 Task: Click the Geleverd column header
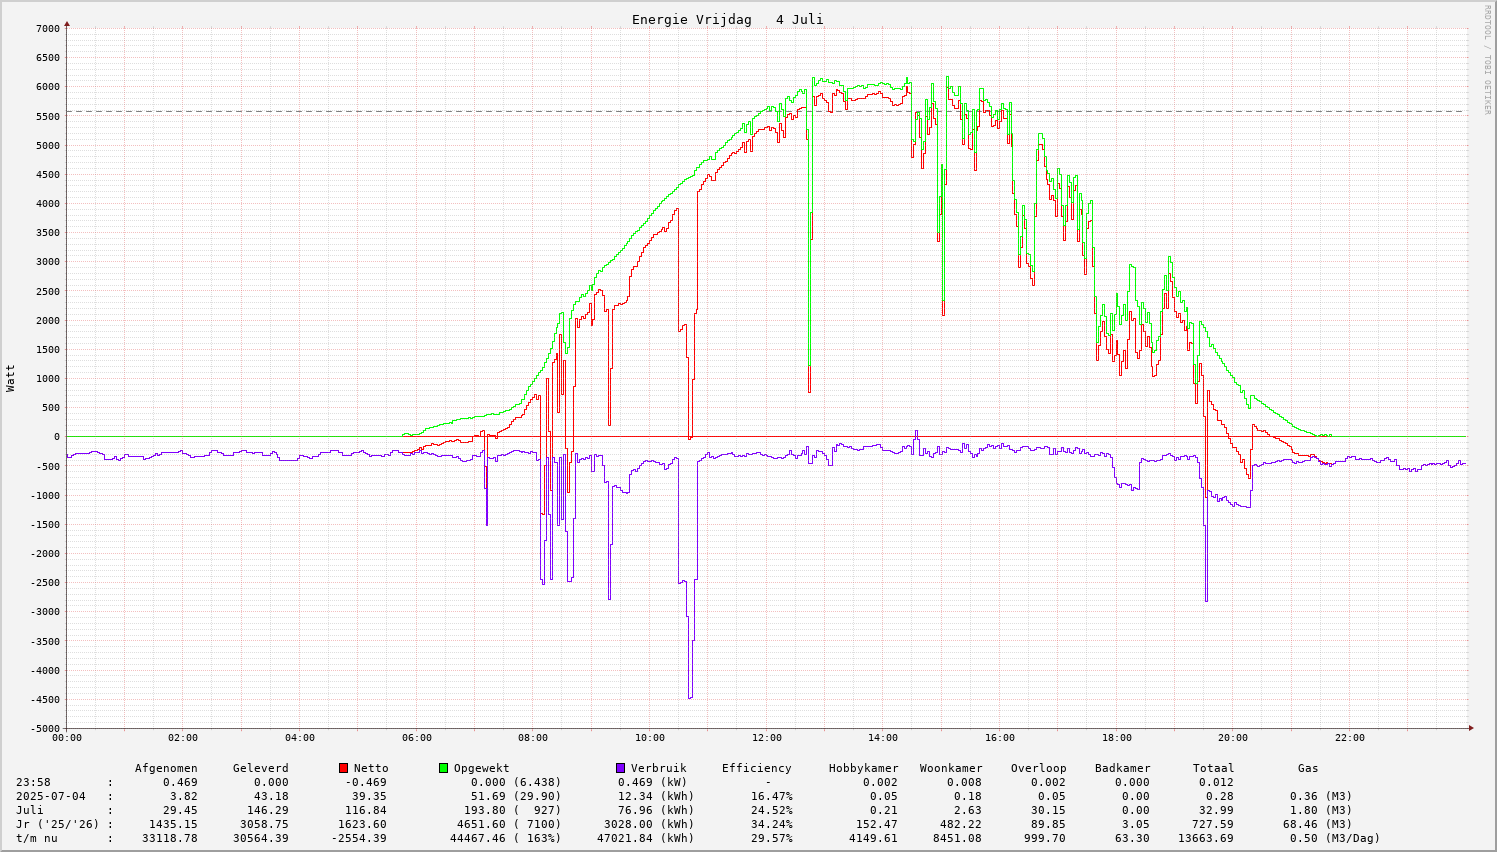point(260,768)
